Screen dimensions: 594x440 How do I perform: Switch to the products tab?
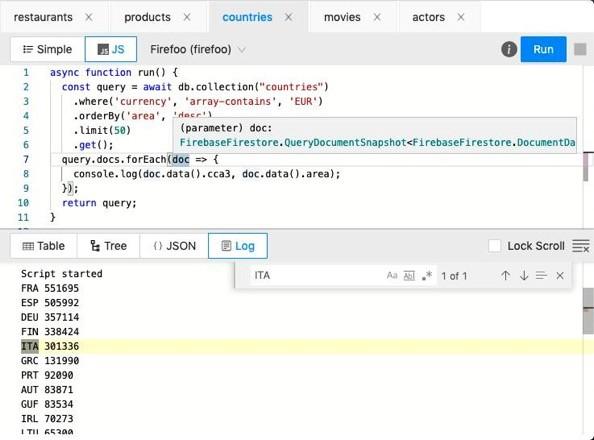click(147, 17)
